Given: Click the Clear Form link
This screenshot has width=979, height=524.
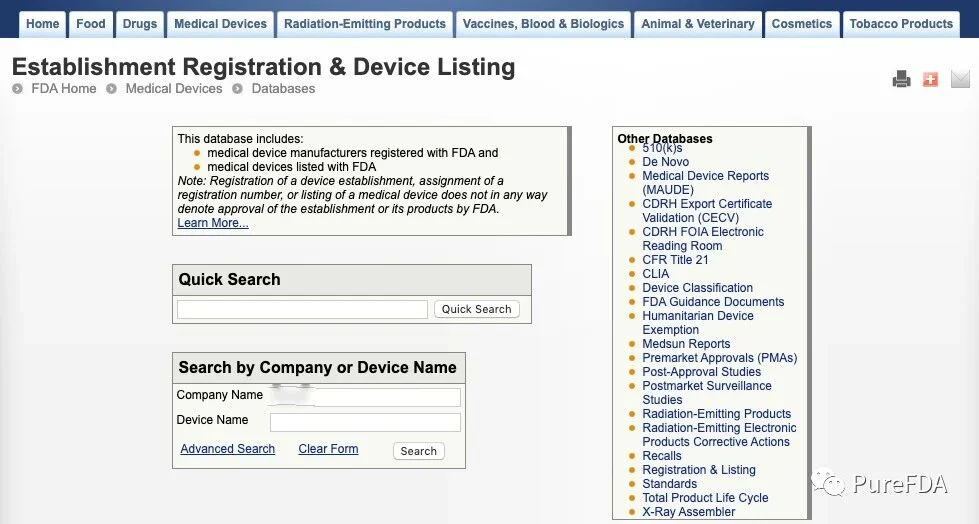Looking at the screenshot, I should [x=328, y=448].
